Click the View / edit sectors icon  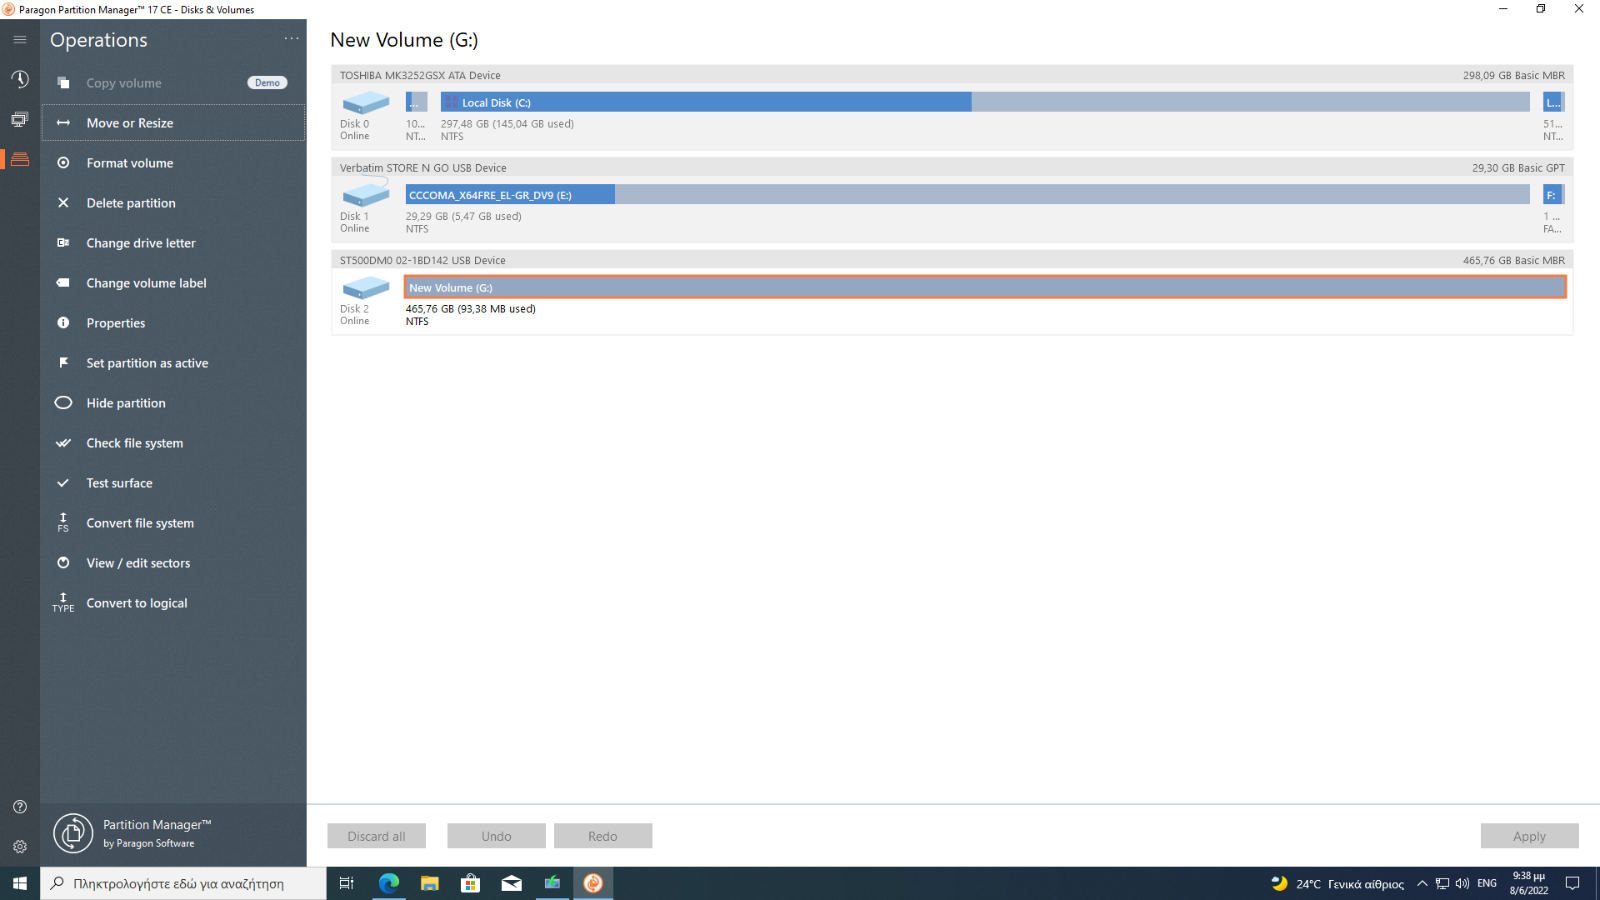pos(63,563)
